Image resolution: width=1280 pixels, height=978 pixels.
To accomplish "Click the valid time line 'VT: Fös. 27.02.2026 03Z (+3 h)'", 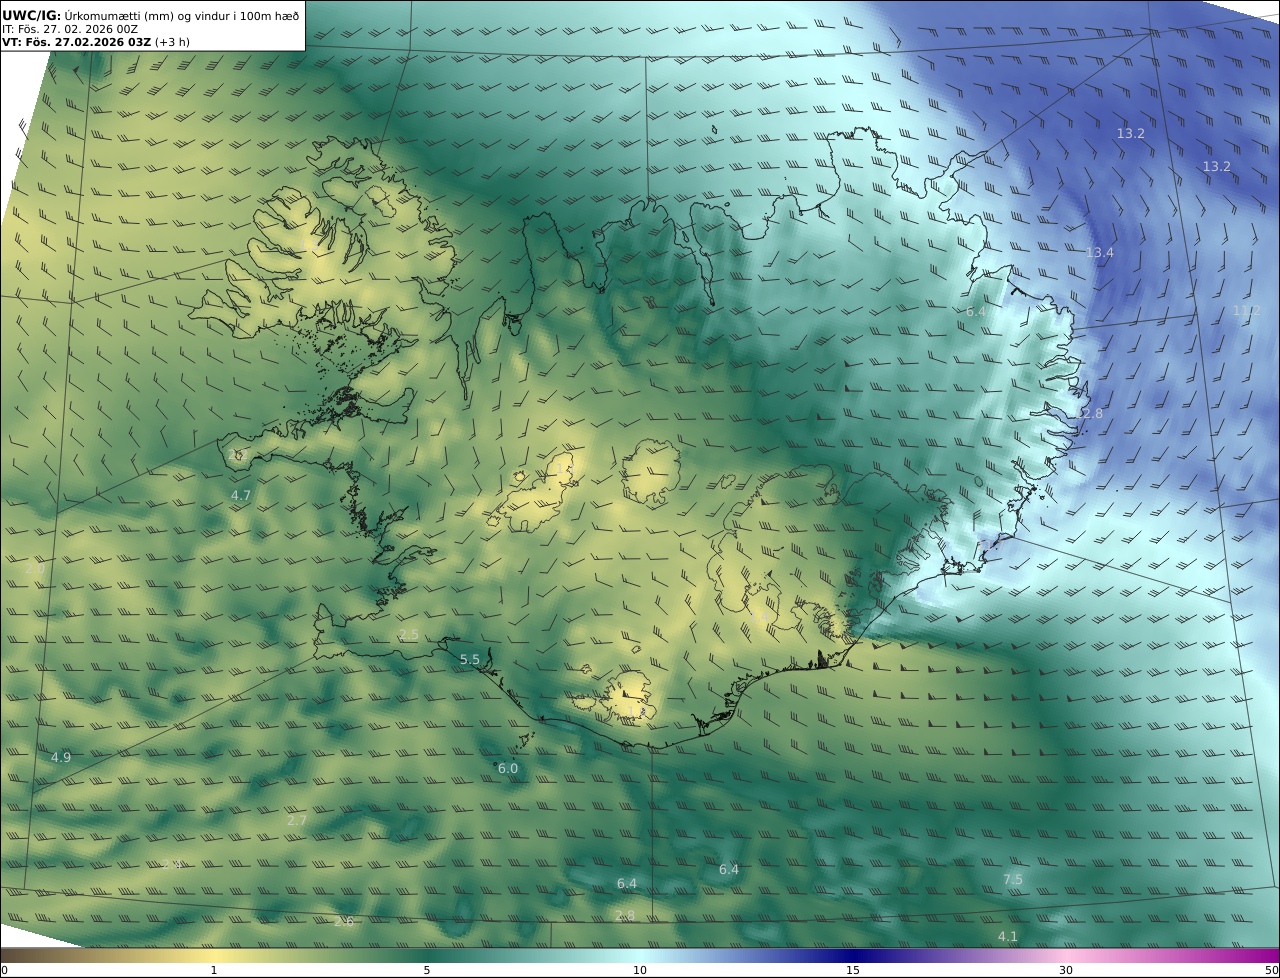I will pyautogui.click(x=96, y=42).
